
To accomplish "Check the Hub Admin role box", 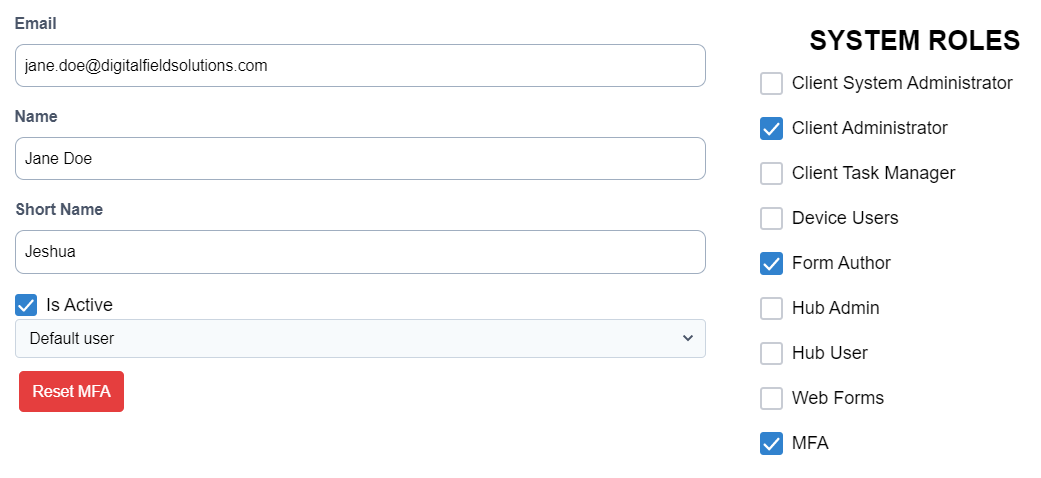I will [x=771, y=308].
